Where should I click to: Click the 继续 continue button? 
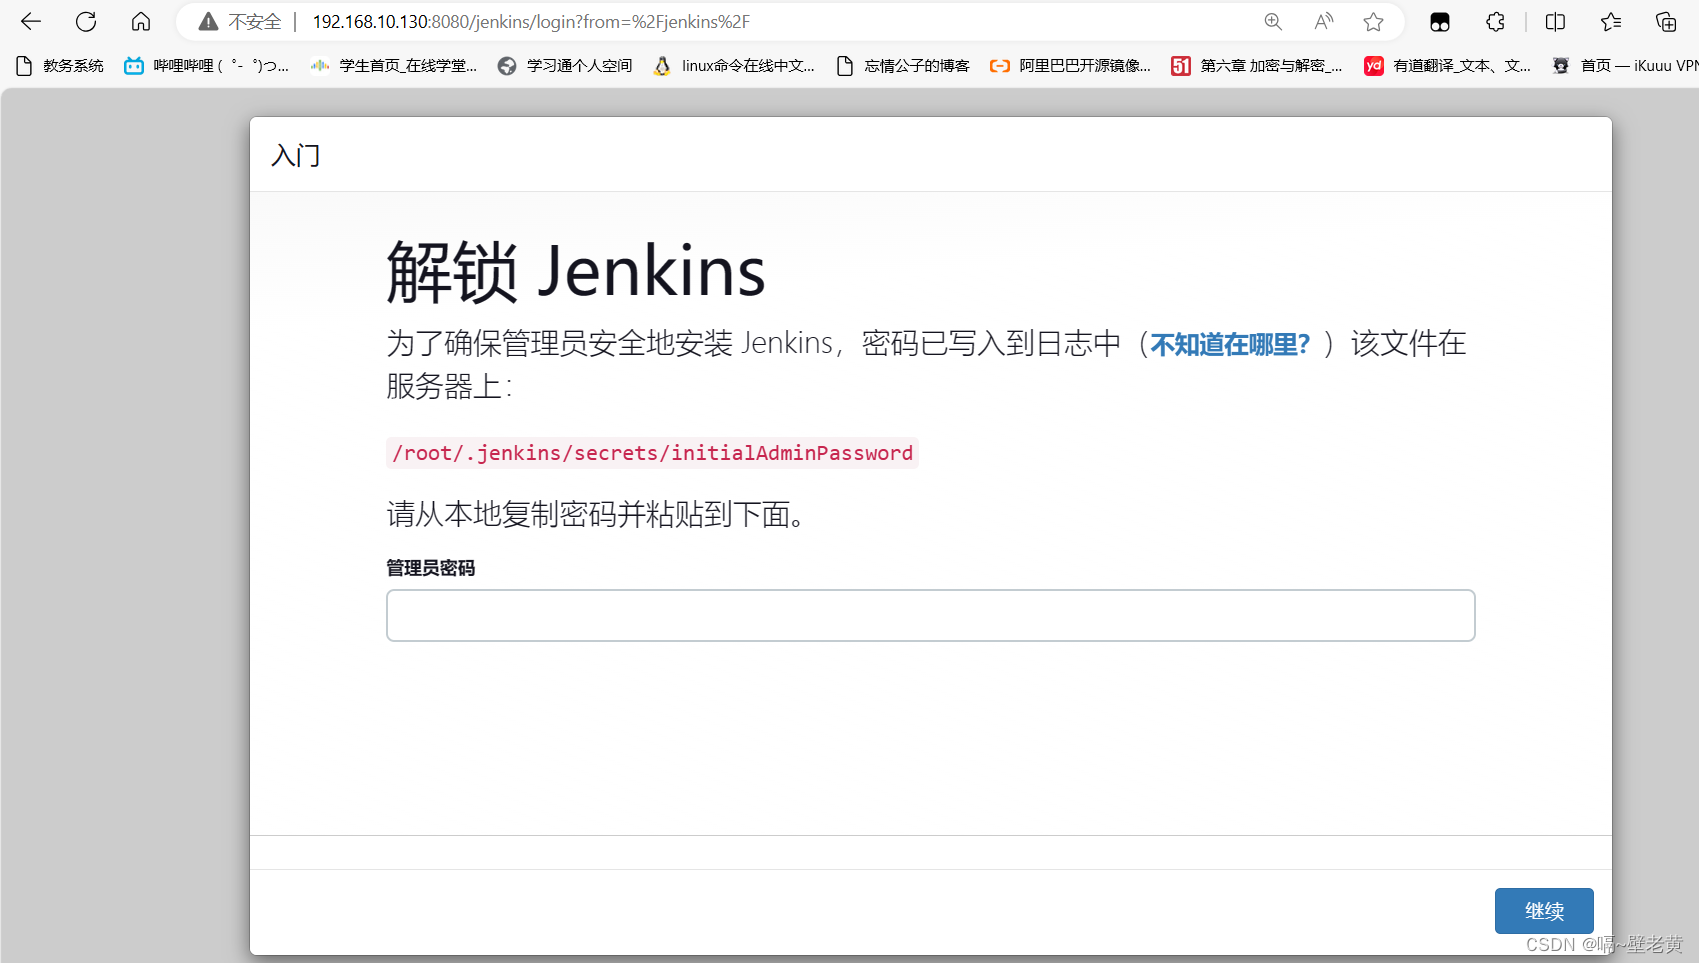(x=1544, y=911)
